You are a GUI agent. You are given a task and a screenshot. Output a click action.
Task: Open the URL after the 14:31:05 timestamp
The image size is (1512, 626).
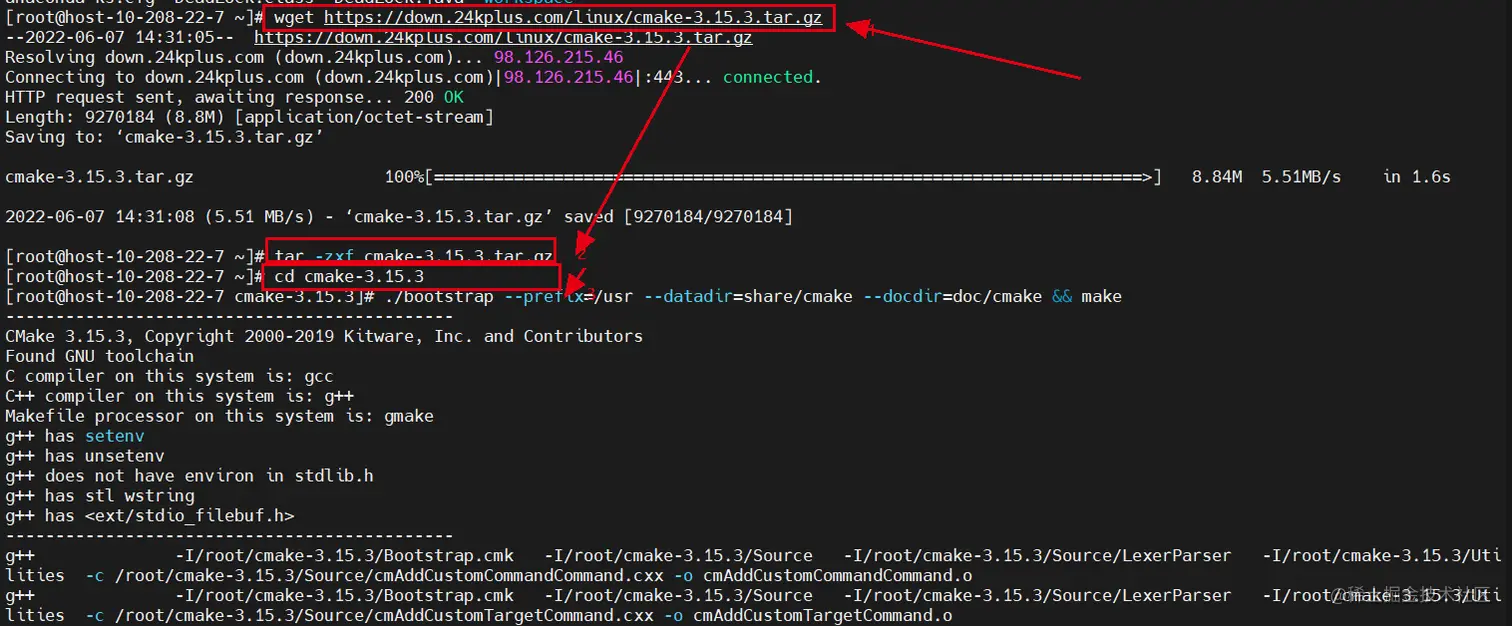click(503, 38)
